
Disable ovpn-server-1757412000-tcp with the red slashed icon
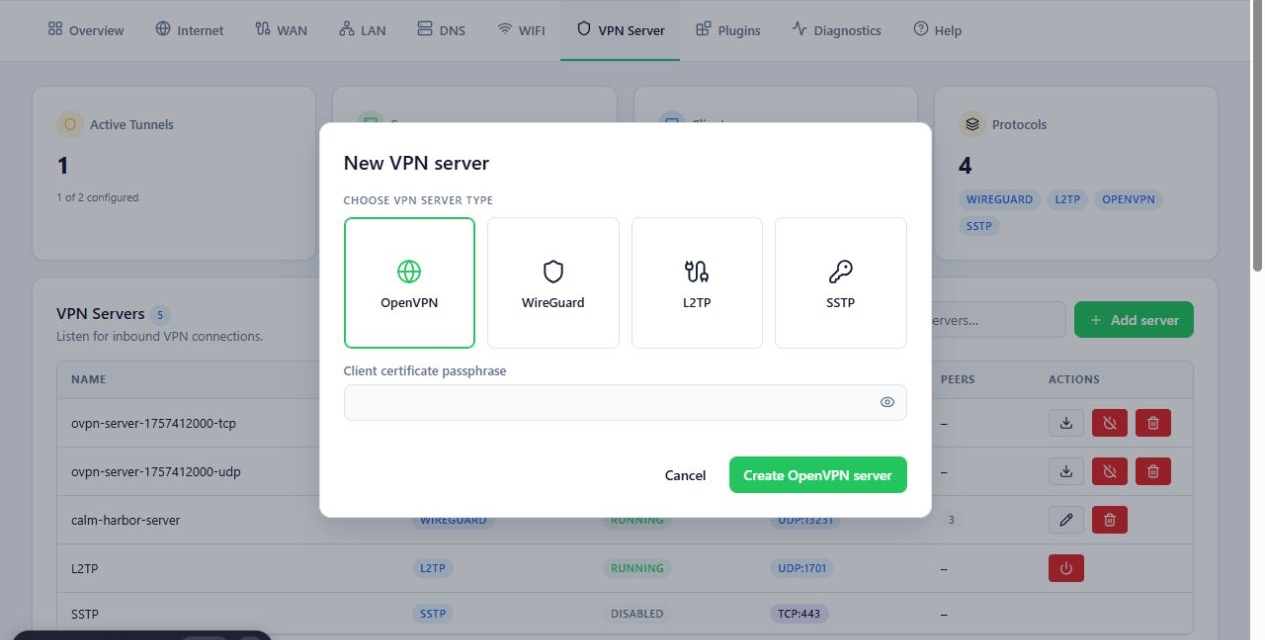tap(1110, 423)
